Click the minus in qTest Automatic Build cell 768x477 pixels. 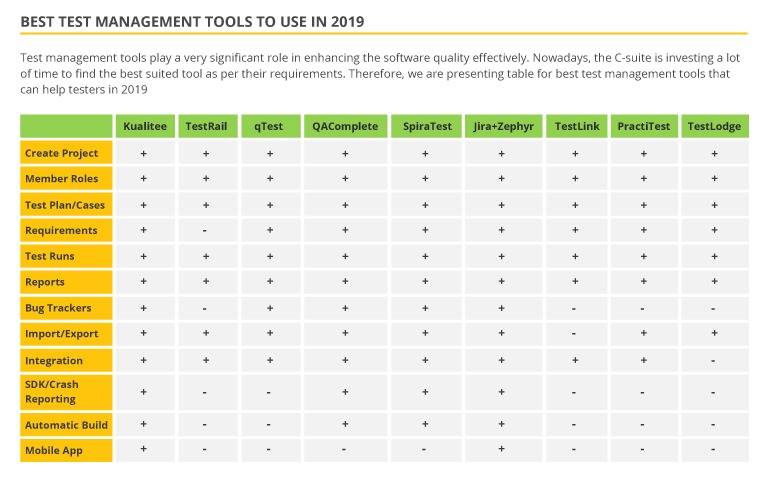268,425
